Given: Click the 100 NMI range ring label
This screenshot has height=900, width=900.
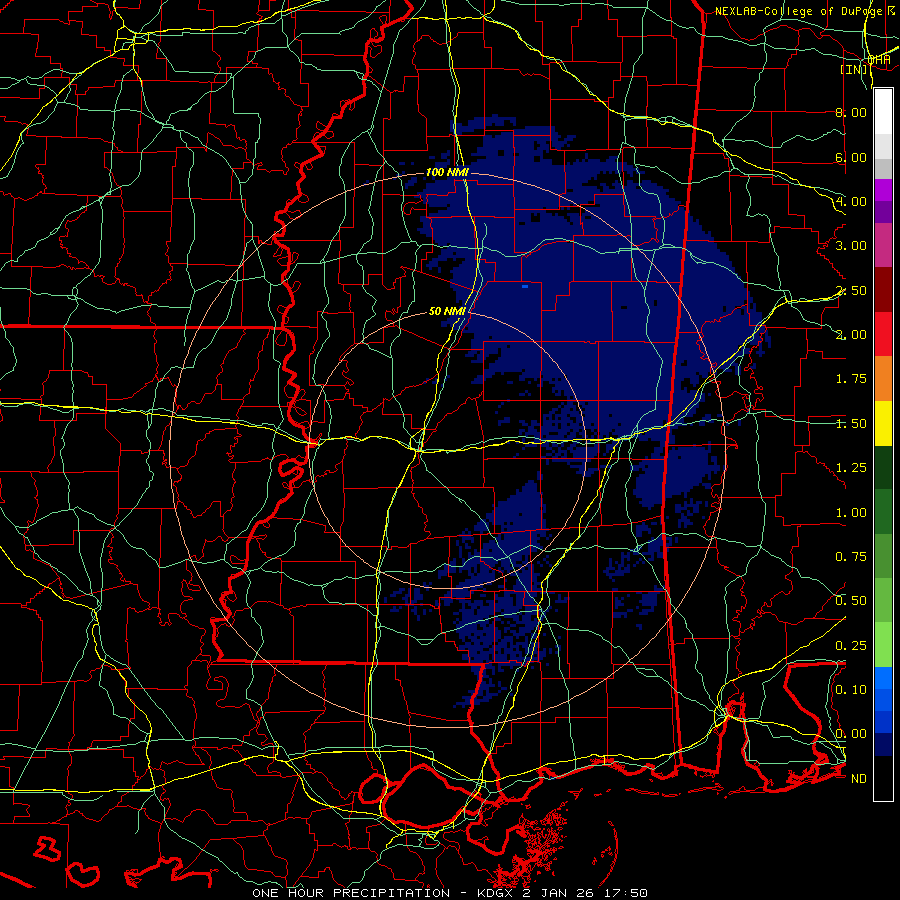Looking at the screenshot, I should click(447, 172).
